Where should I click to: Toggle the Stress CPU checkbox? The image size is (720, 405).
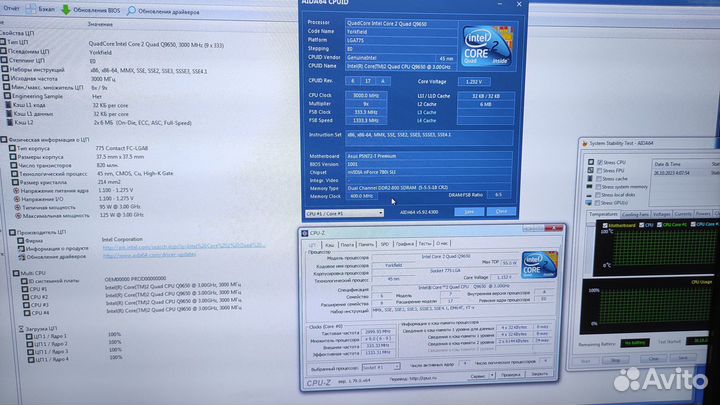(x=600, y=162)
